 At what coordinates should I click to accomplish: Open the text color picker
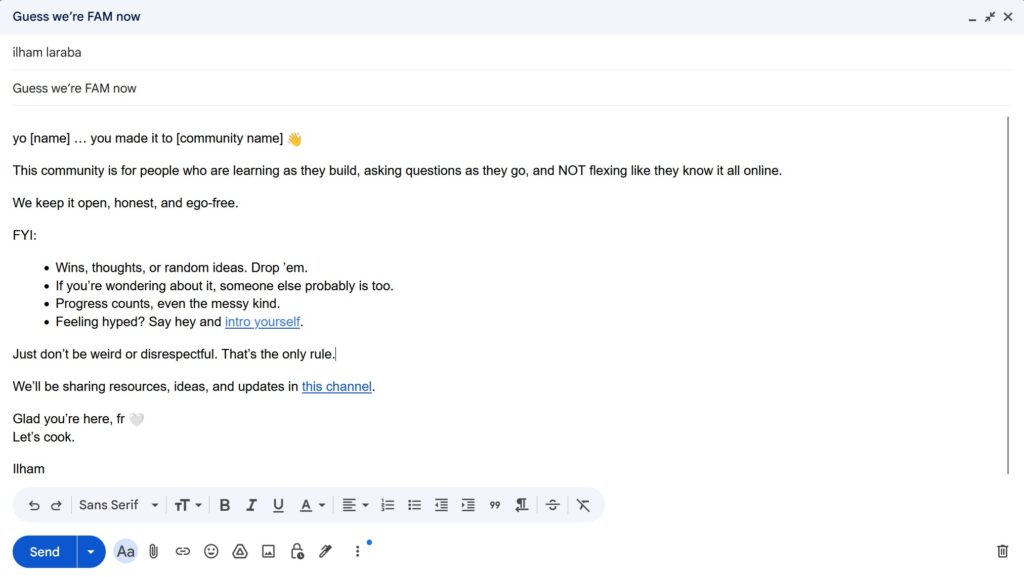[312, 506]
